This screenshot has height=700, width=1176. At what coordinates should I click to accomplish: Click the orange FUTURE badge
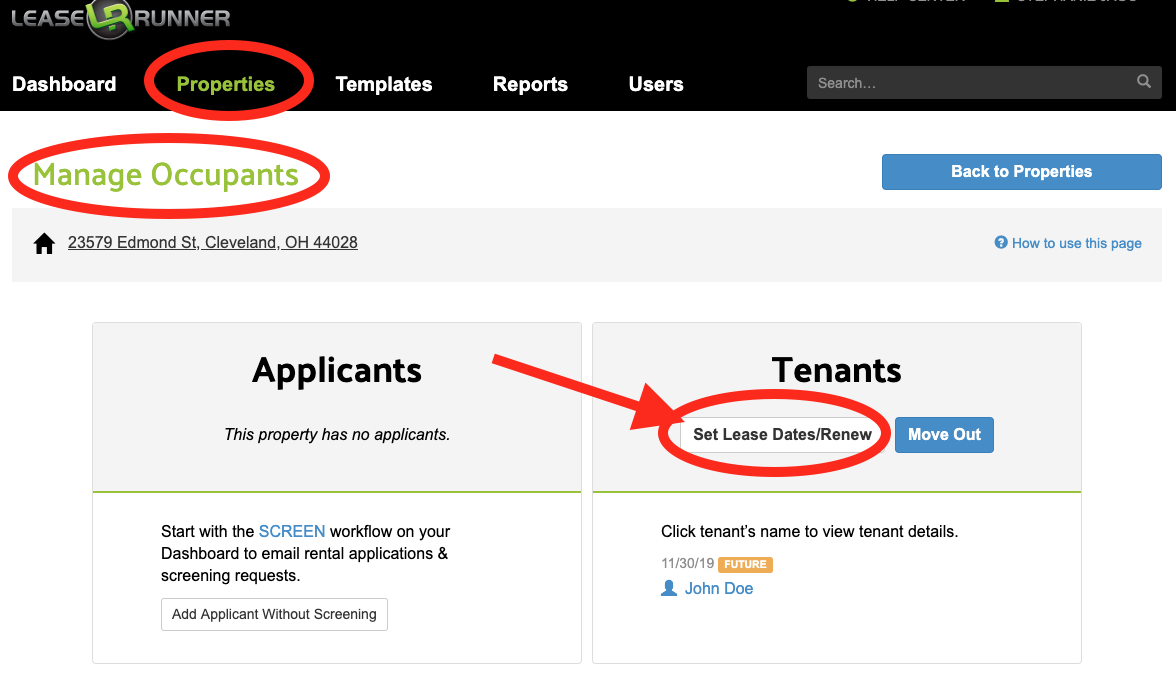[745, 564]
